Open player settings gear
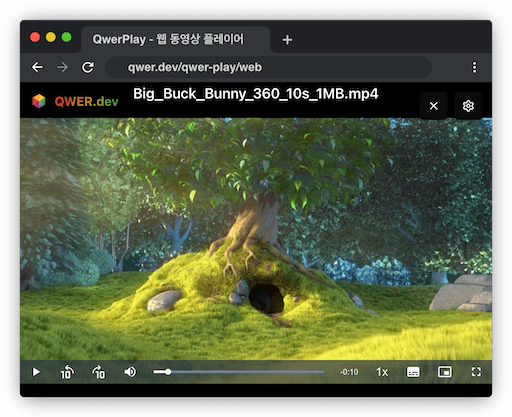This screenshot has height=417, width=512. click(468, 106)
